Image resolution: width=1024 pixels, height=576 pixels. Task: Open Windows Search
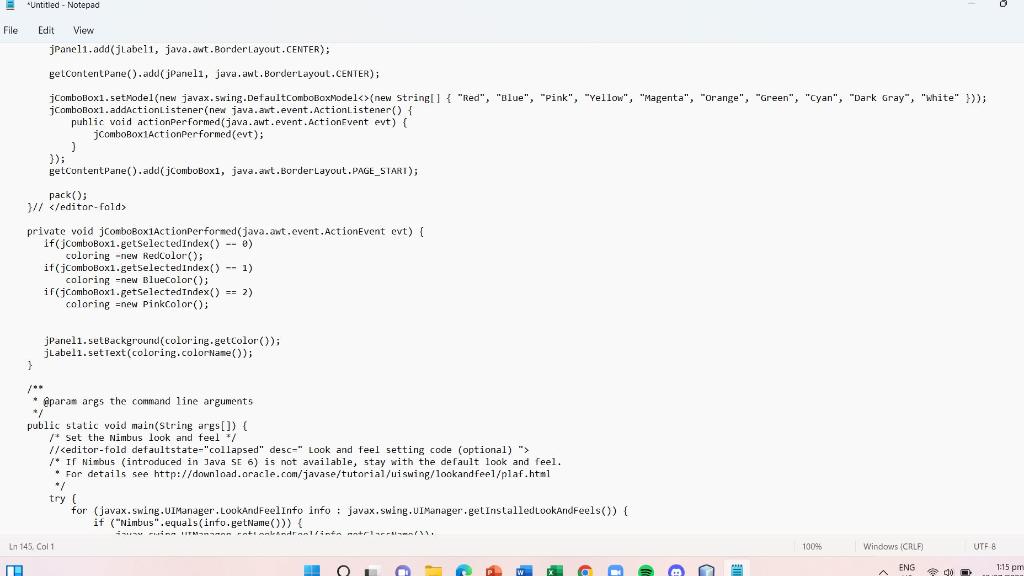[x=343, y=569]
